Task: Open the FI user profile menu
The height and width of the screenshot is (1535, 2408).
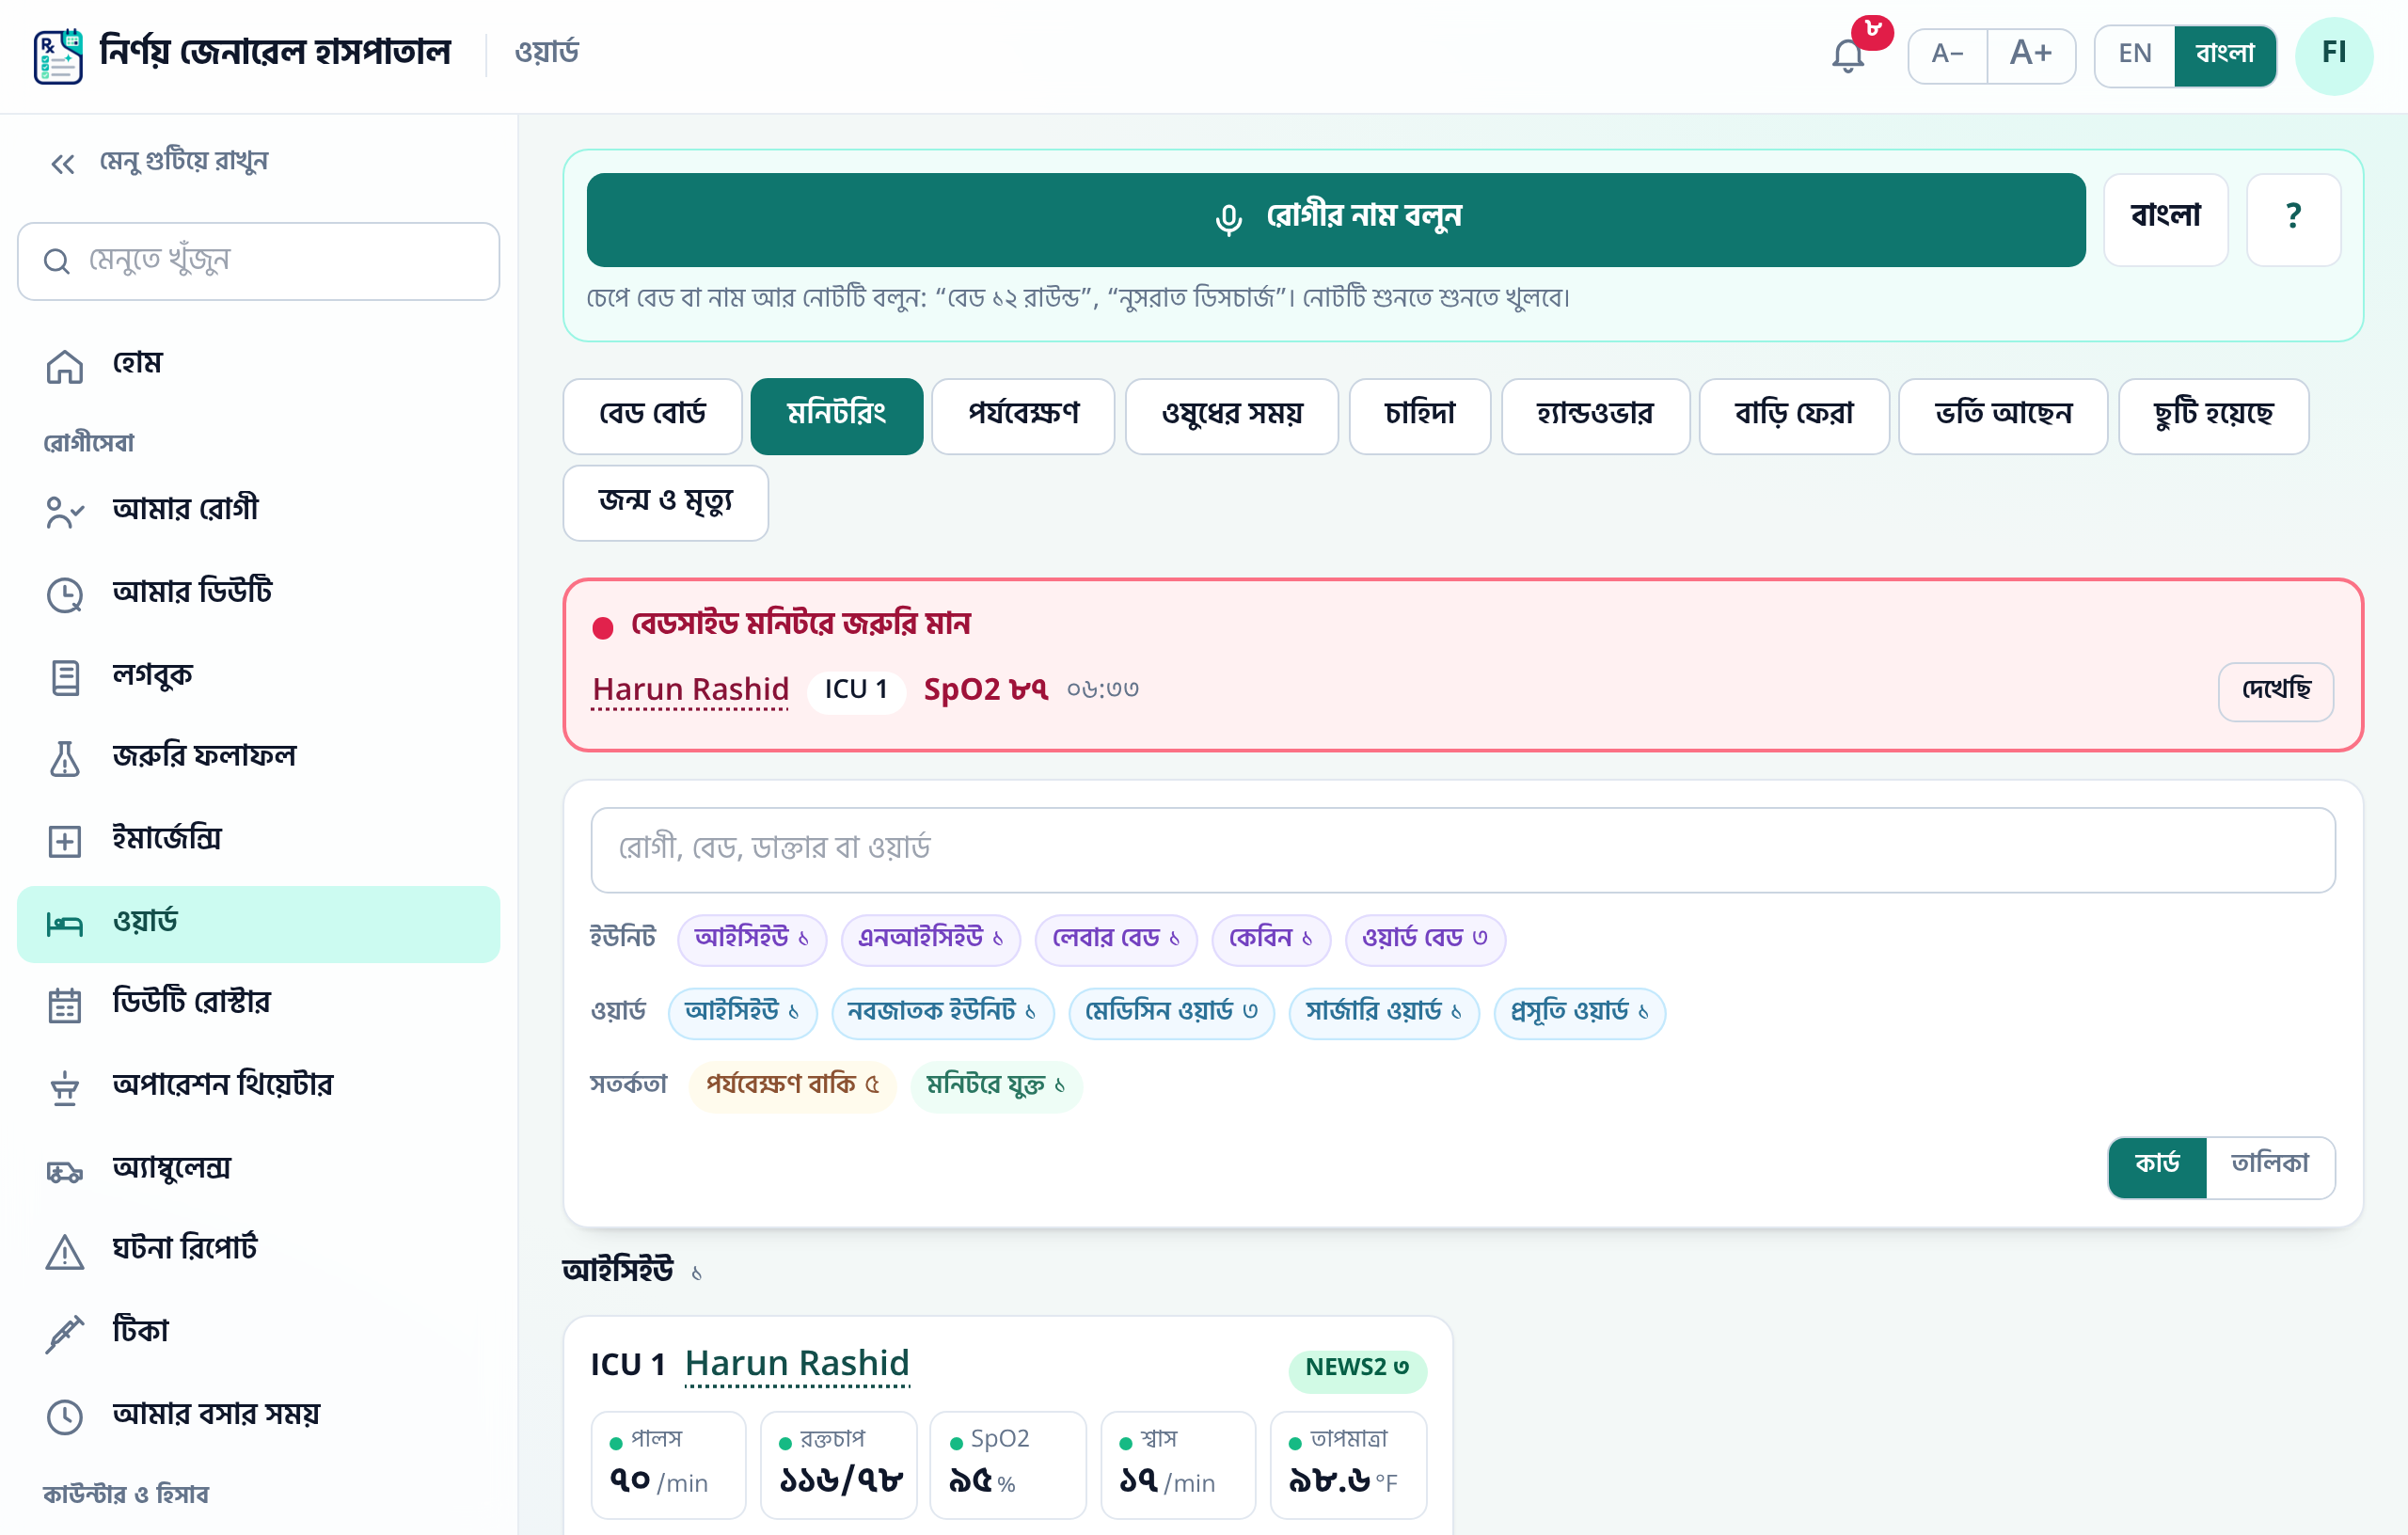Action: (2333, 55)
